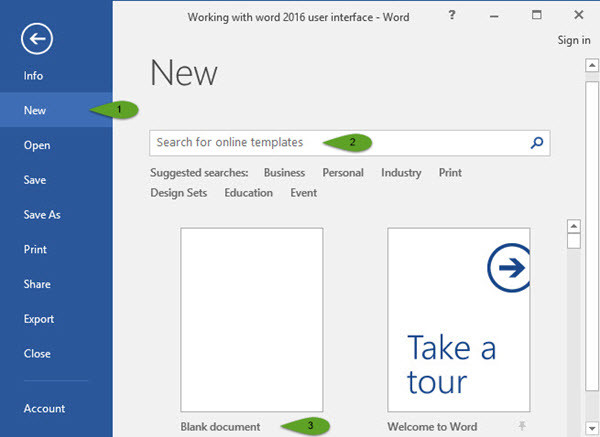Click the search magnifier icon
Image resolution: width=600 pixels, height=437 pixels.
pyautogui.click(x=537, y=143)
